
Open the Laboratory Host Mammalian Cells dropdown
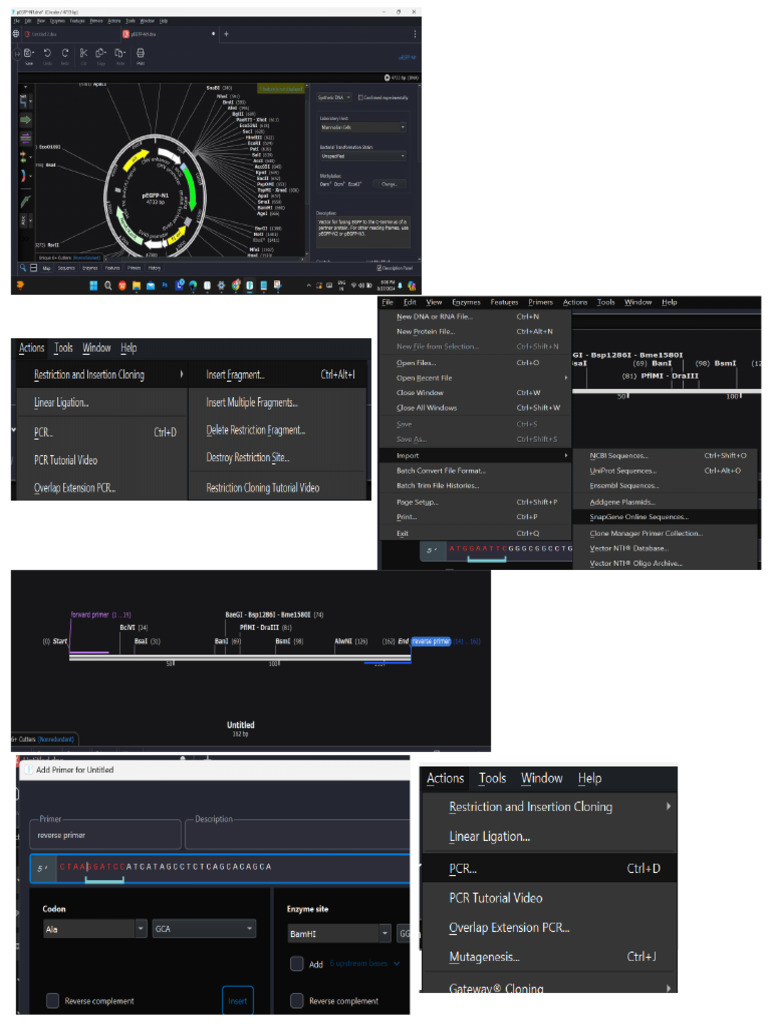click(362, 127)
